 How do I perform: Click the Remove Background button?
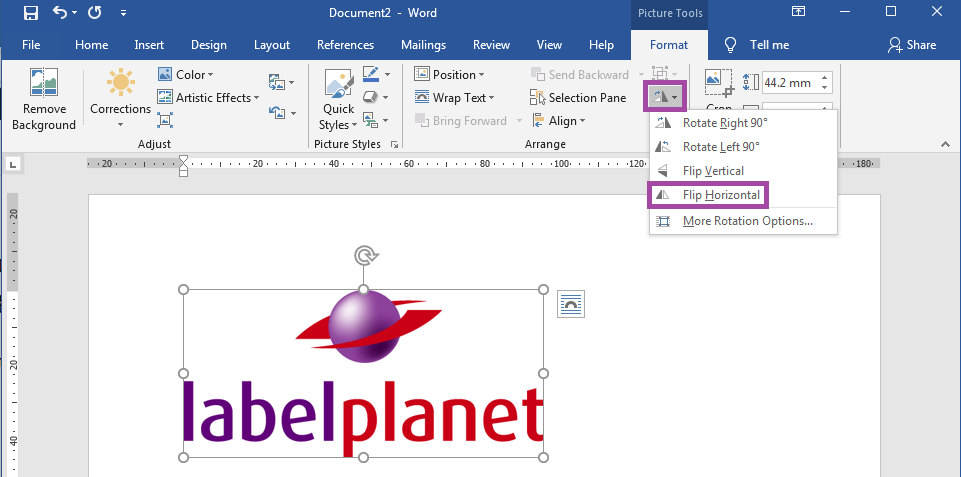coord(44,99)
